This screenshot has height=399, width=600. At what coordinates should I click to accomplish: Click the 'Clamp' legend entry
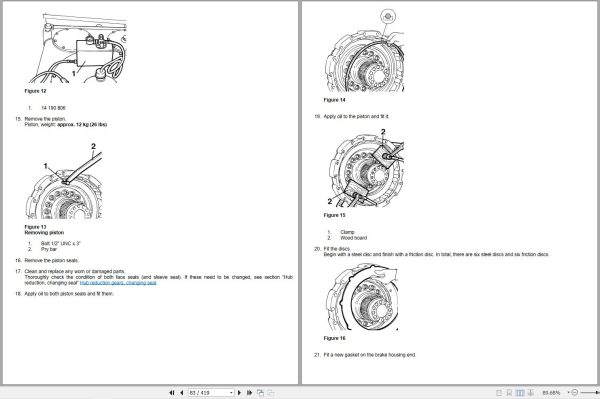pos(347,232)
